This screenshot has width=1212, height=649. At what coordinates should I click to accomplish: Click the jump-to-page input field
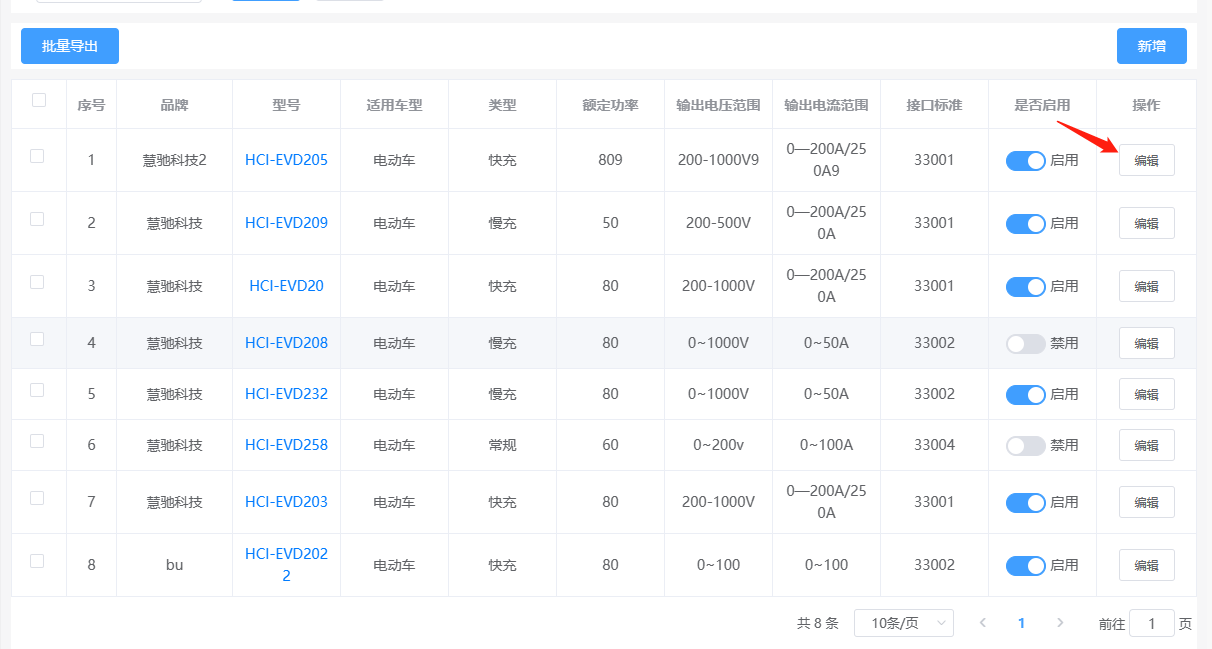pyautogui.click(x=1151, y=623)
